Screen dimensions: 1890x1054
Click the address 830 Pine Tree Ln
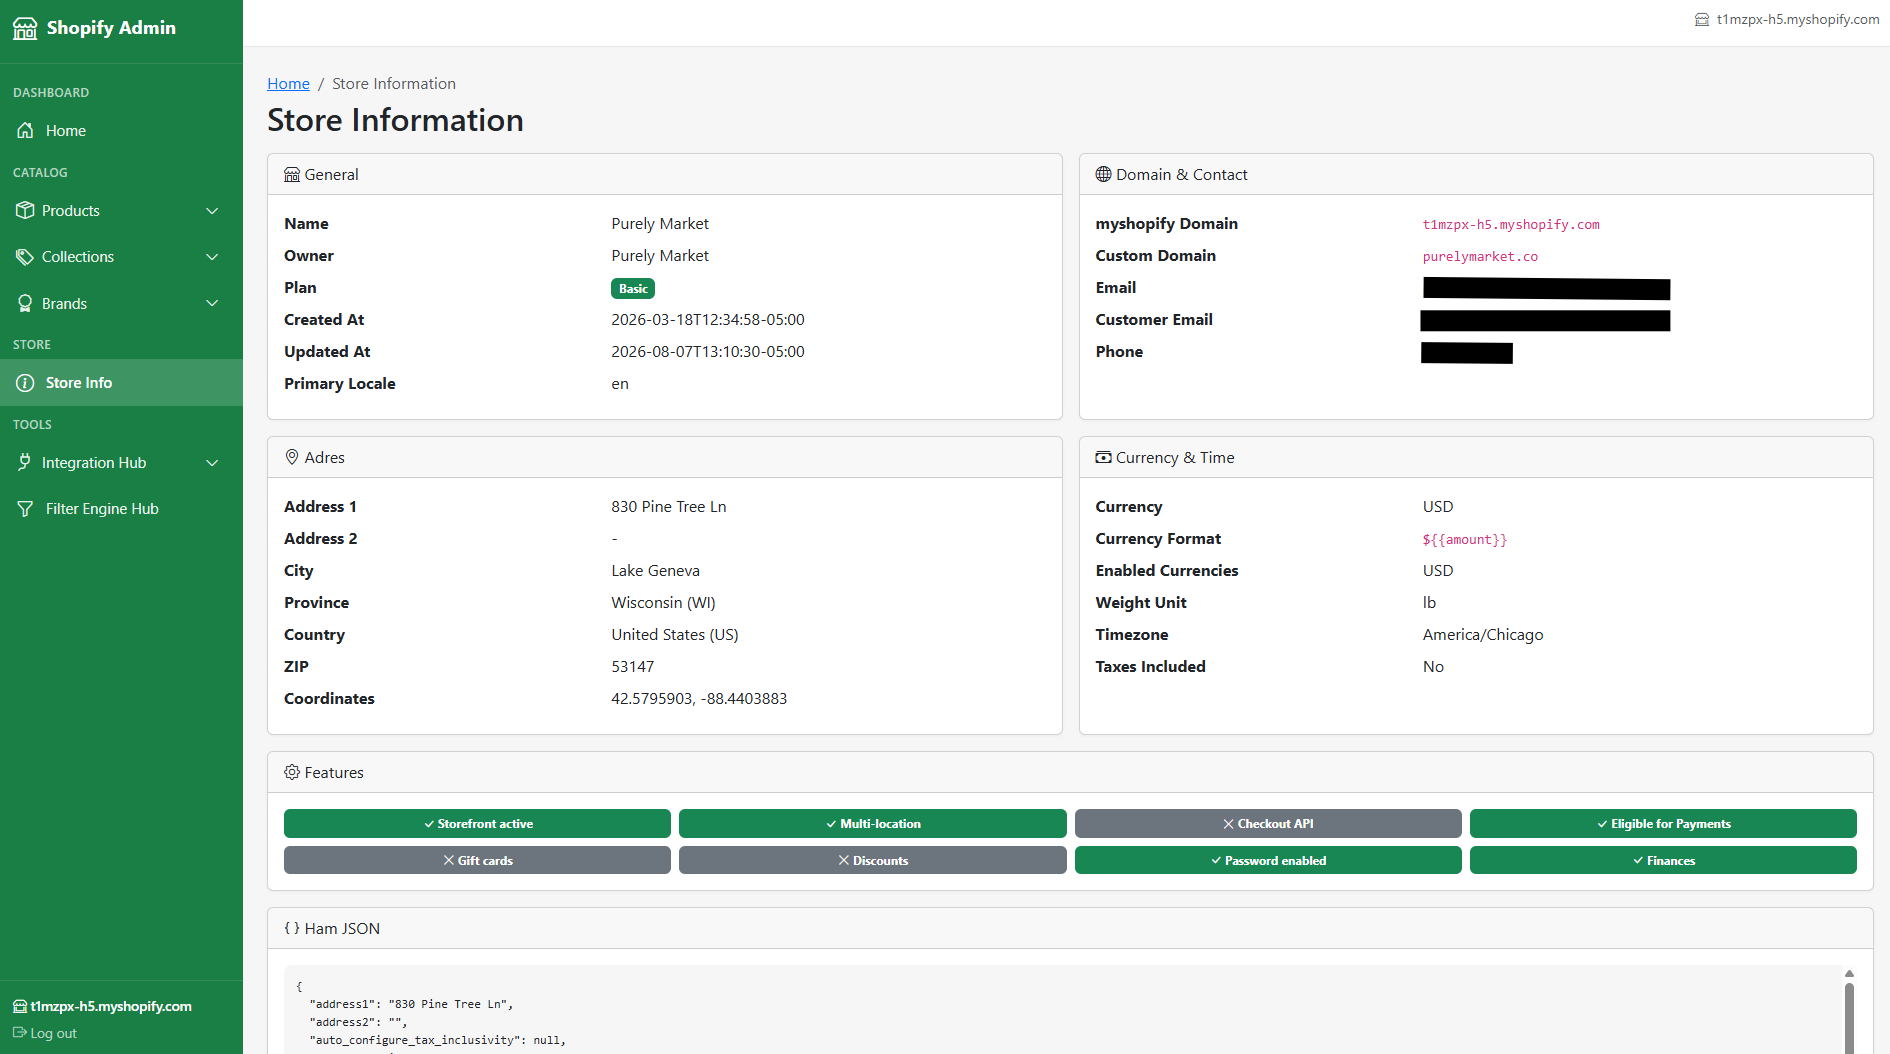click(669, 507)
